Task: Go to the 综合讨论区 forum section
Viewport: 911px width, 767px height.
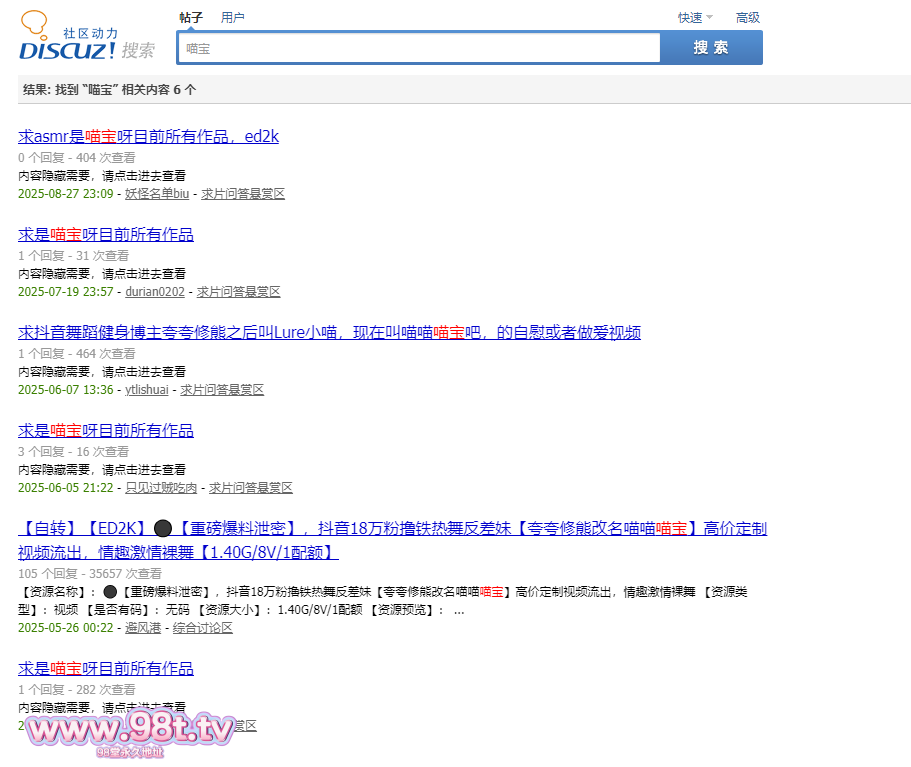Action: [203, 628]
